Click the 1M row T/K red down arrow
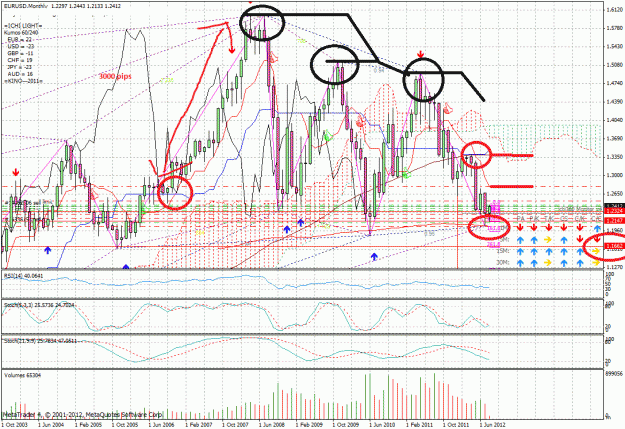The image size is (625, 429). [x=549, y=227]
